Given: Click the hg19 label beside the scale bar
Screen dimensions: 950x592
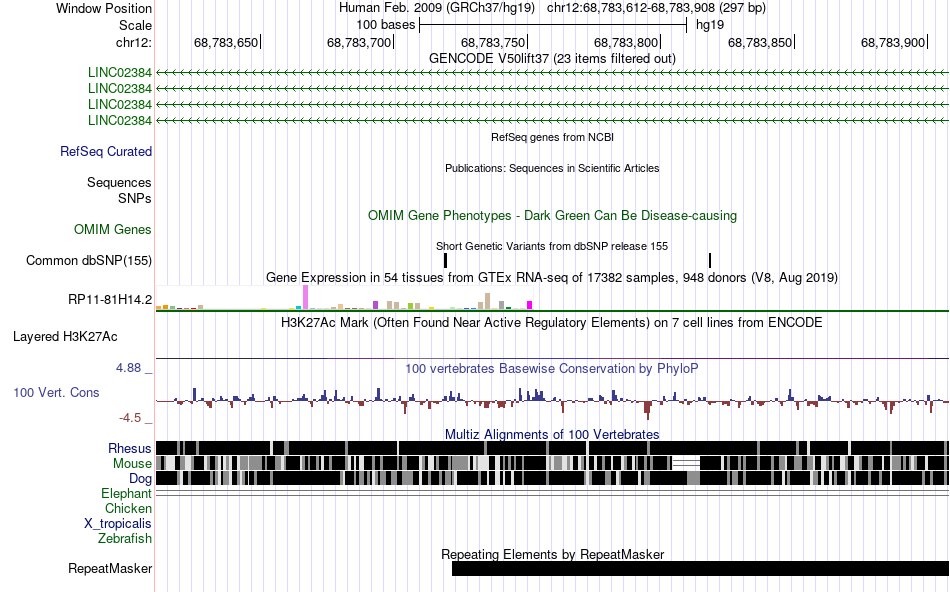Looking at the screenshot, I should point(709,25).
